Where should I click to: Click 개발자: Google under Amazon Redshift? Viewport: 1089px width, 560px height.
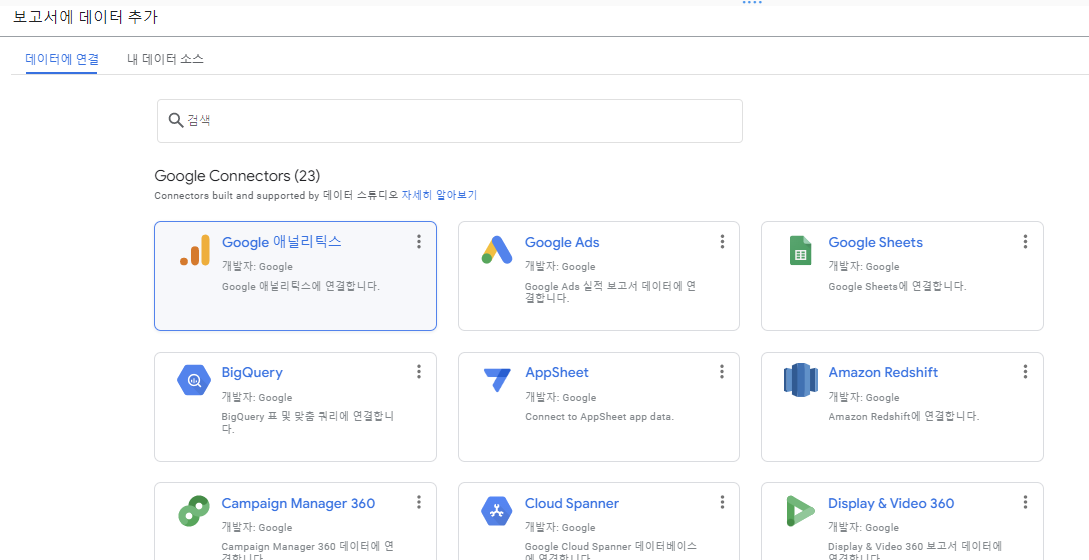coord(864,397)
